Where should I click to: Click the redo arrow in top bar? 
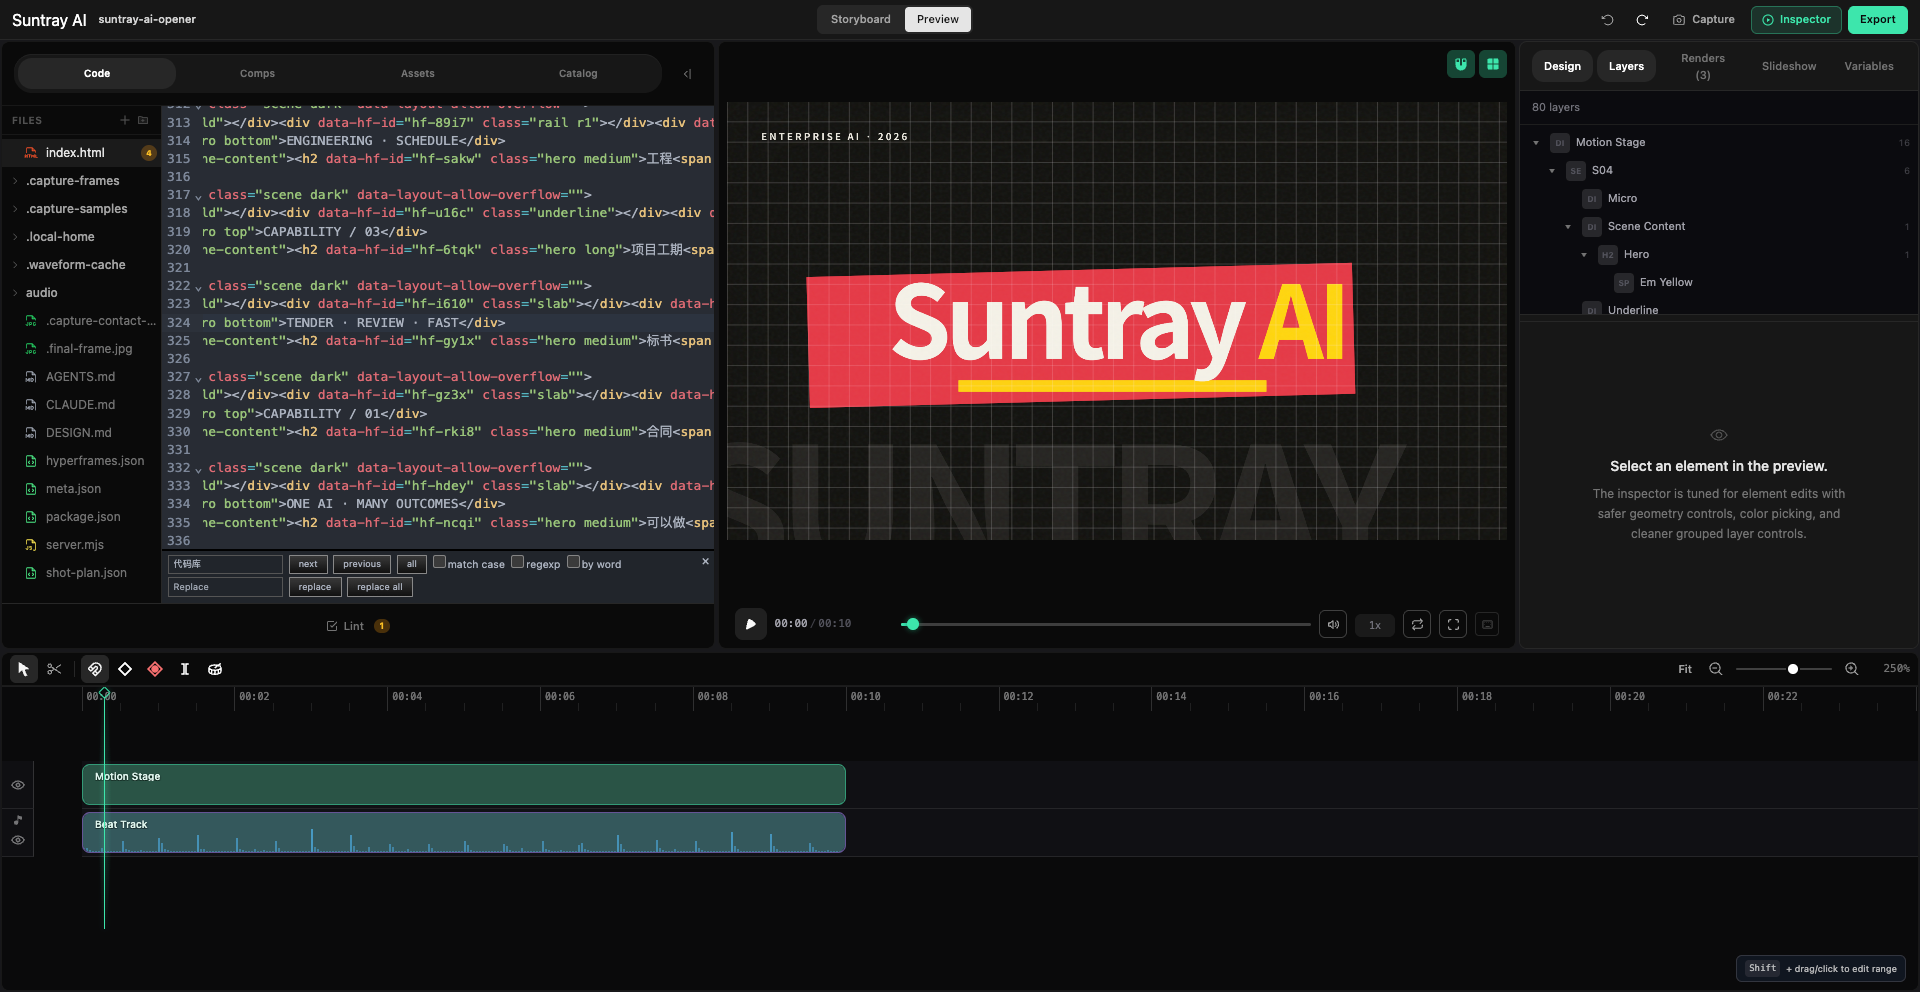tap(1642, 20)
